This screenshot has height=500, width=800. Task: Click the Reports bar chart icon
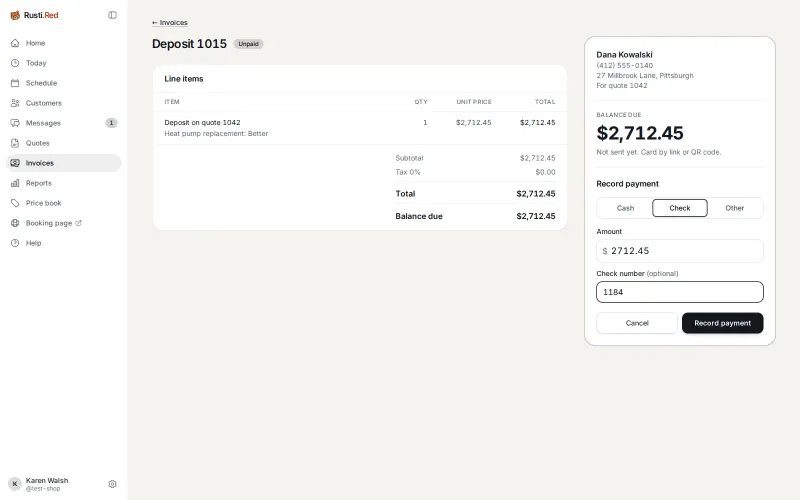pos(15,183)
